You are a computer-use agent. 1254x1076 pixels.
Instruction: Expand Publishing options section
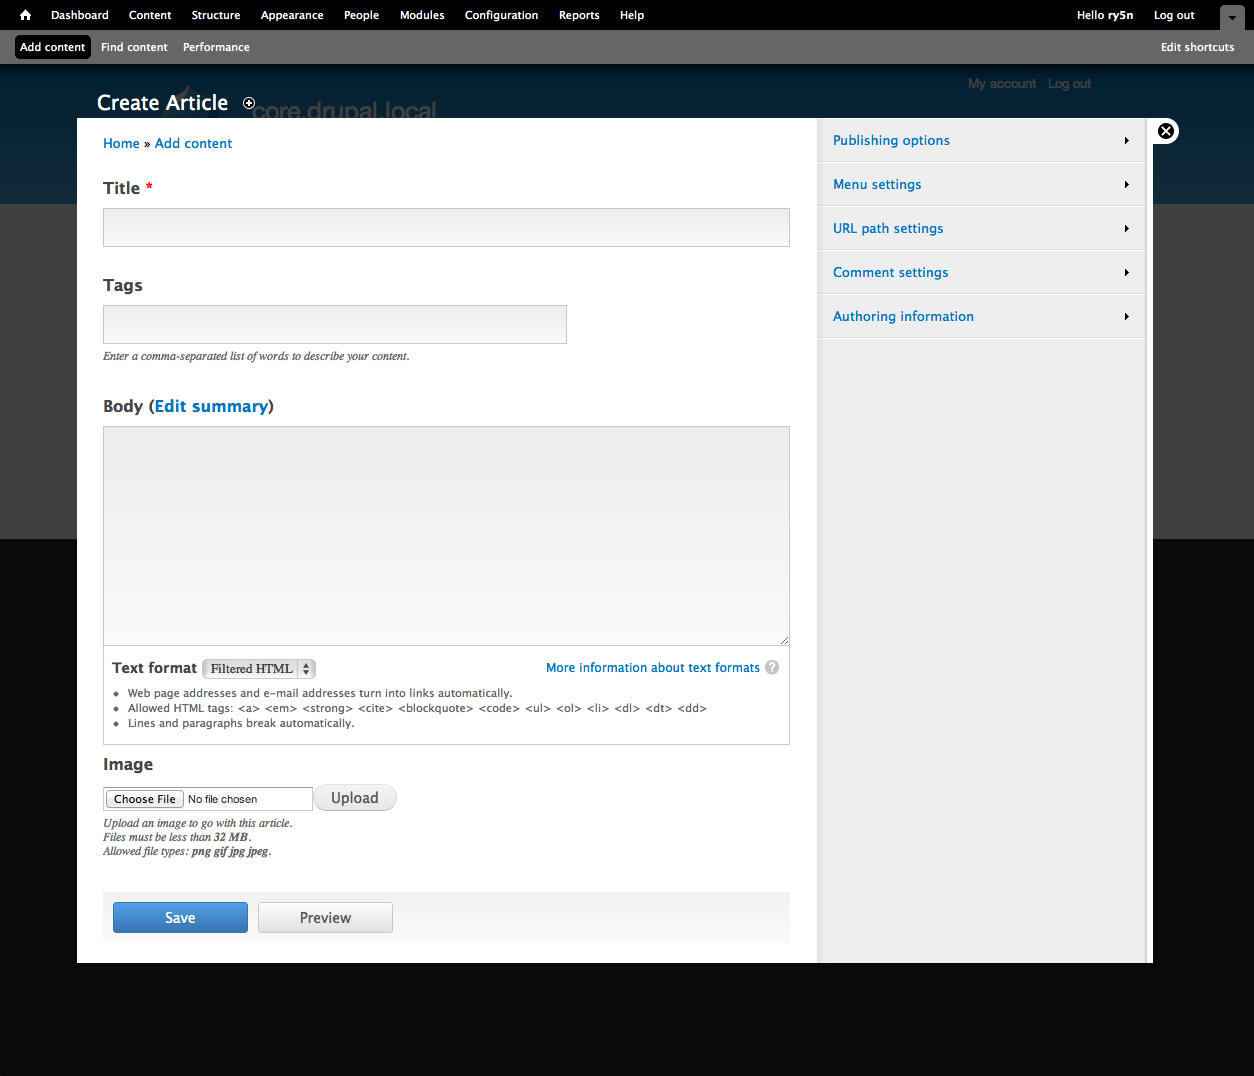pyautogui.click(x=891, y=141)
